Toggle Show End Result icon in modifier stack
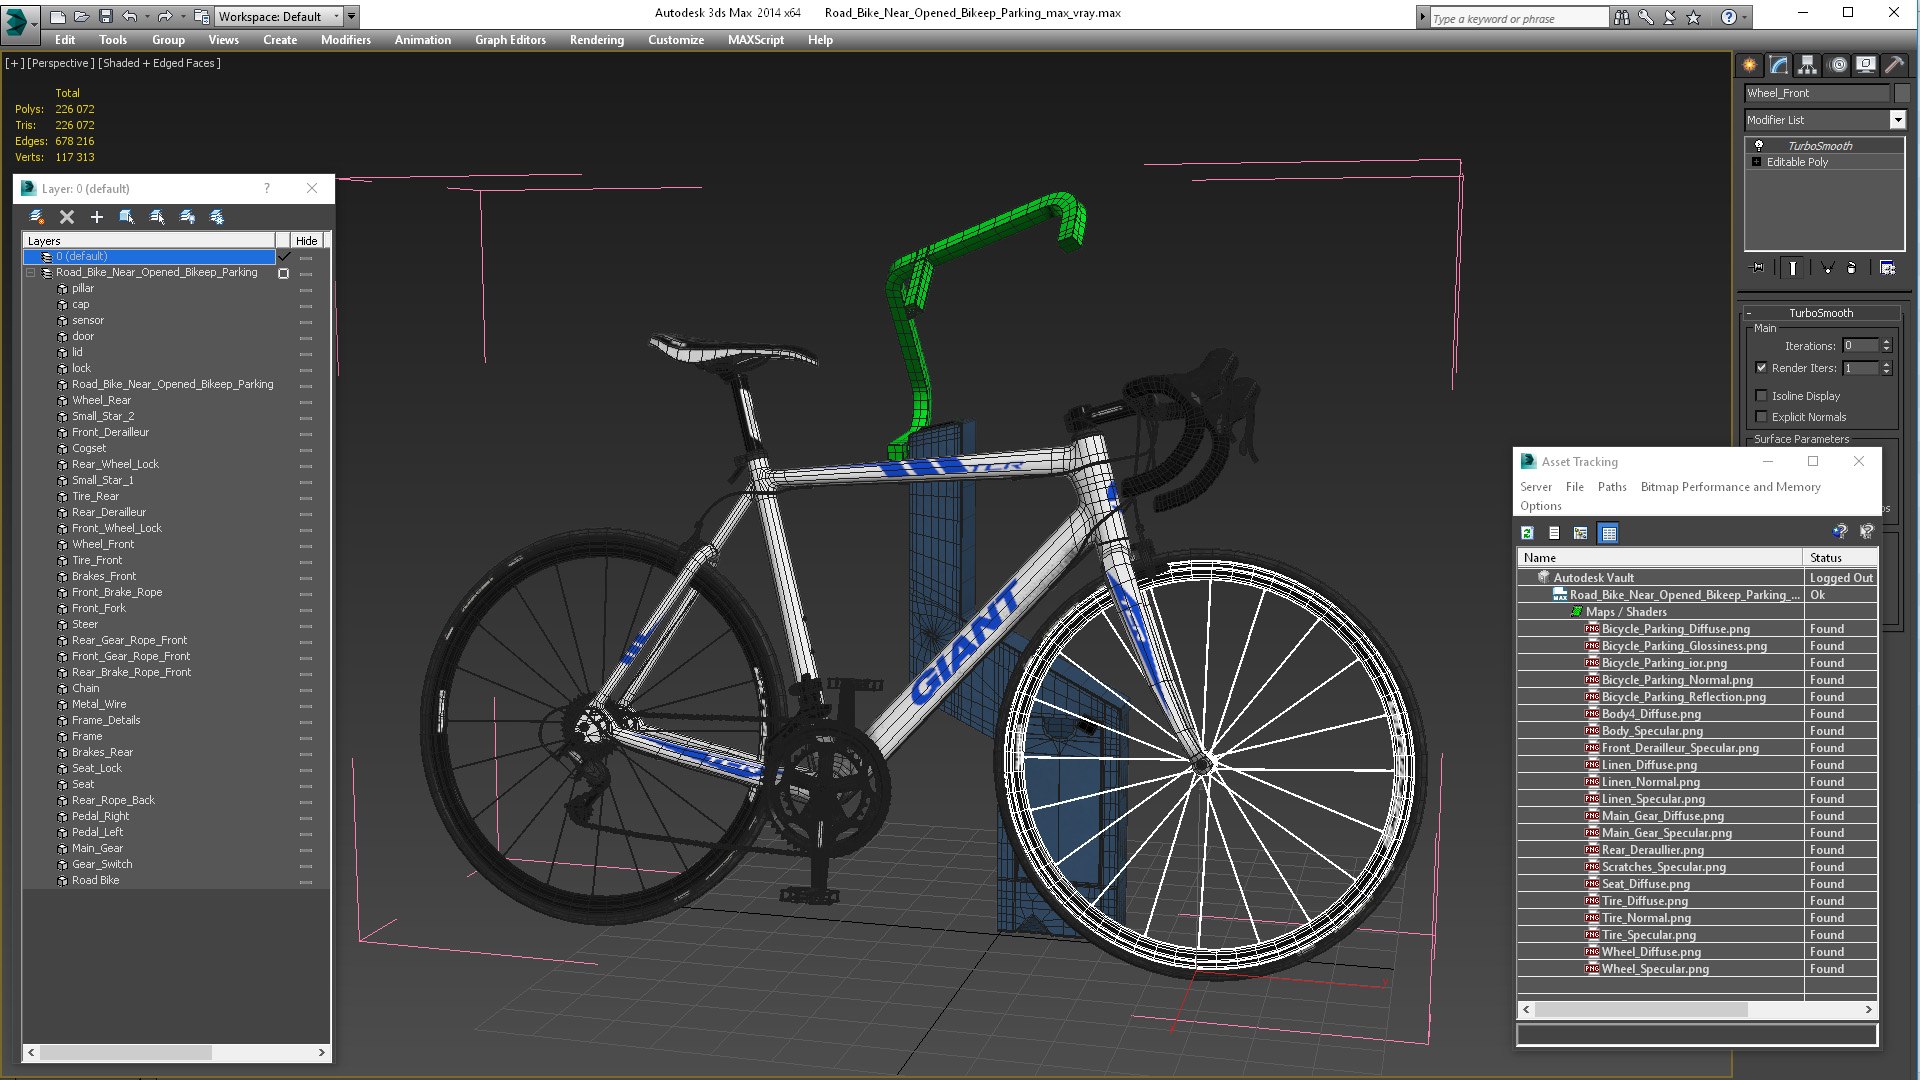This screenshot has width=1920, height=1080. point(1793,268)
